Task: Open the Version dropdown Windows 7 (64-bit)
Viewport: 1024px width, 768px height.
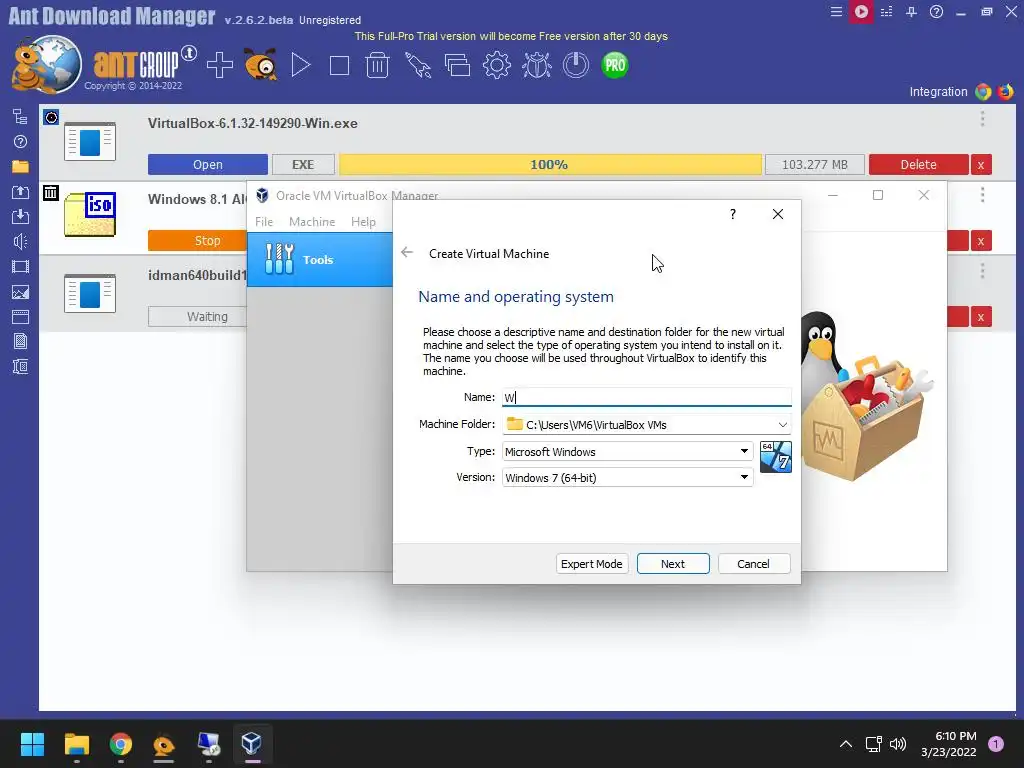Action: click(627, 477)
